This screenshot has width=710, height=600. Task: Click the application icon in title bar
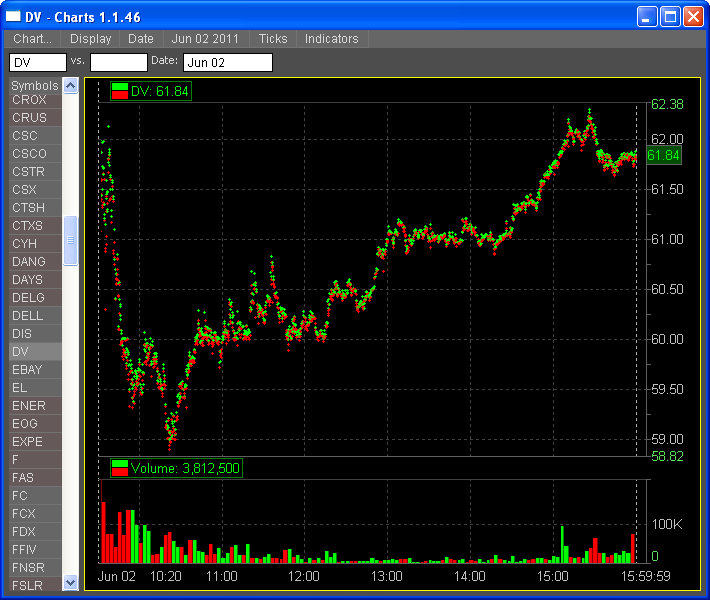[13, 17]
